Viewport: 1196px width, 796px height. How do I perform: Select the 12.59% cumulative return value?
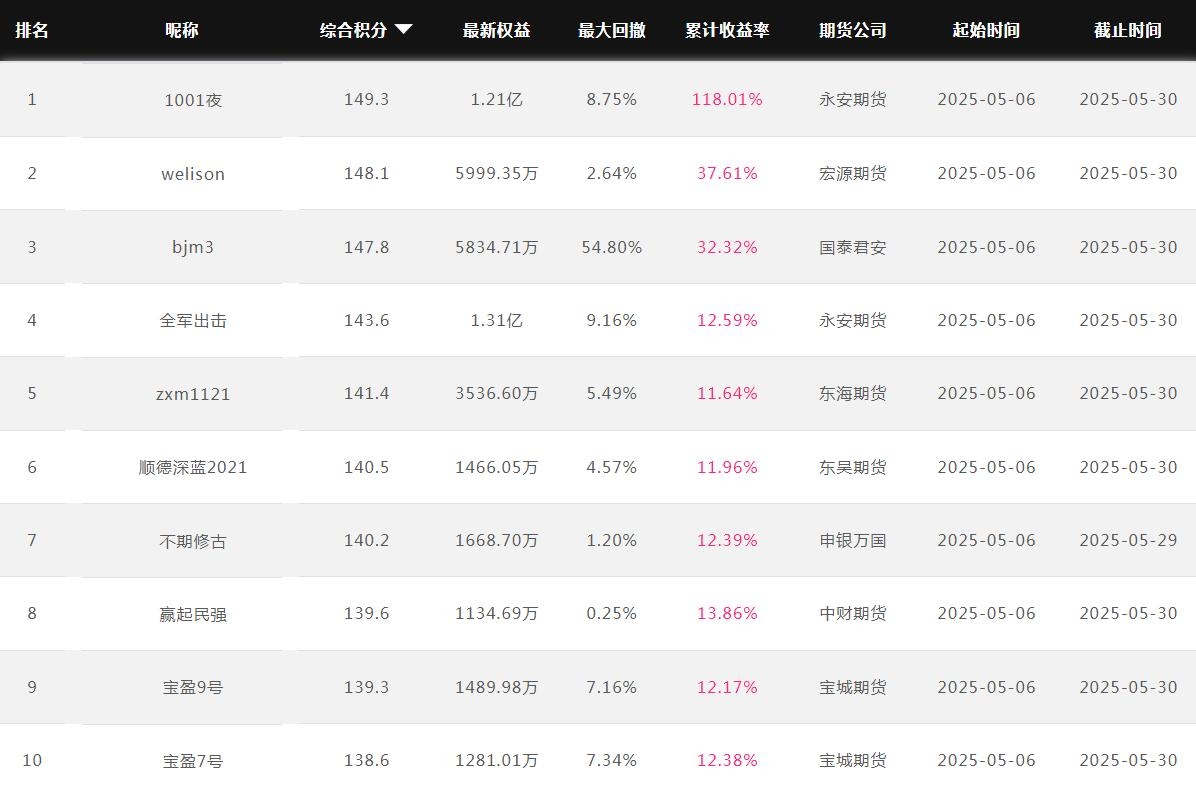(x=727, y=320)
